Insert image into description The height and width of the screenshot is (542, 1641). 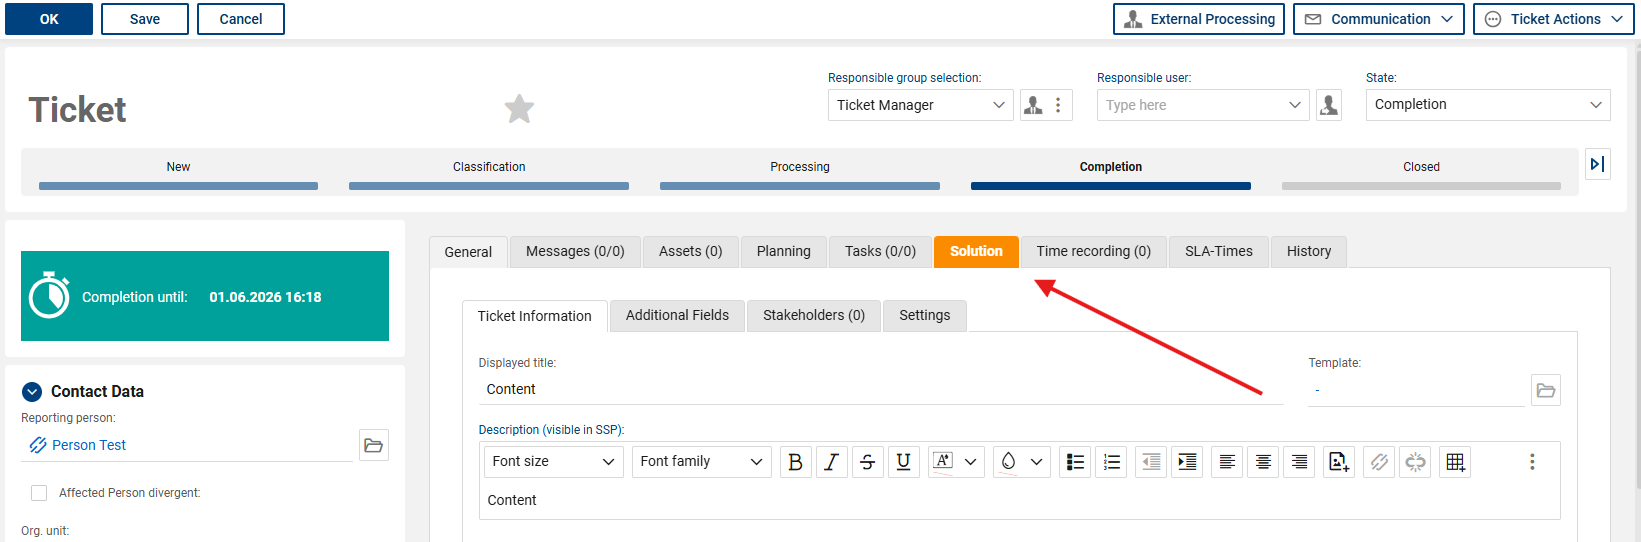click(1339, 461)
